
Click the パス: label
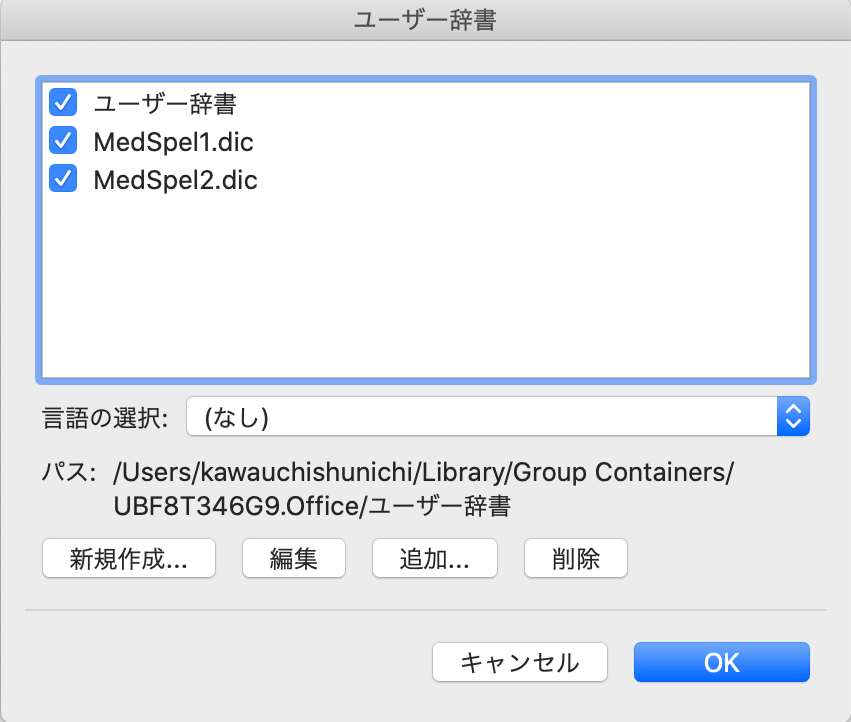click(x=69, y=472)
